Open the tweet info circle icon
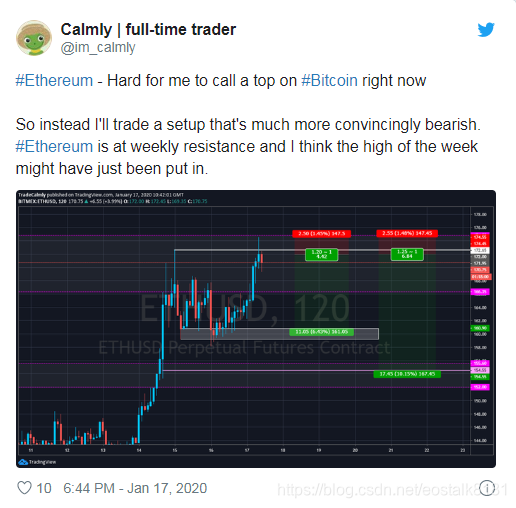The image size is (516, 508). (x=487, y=488)
